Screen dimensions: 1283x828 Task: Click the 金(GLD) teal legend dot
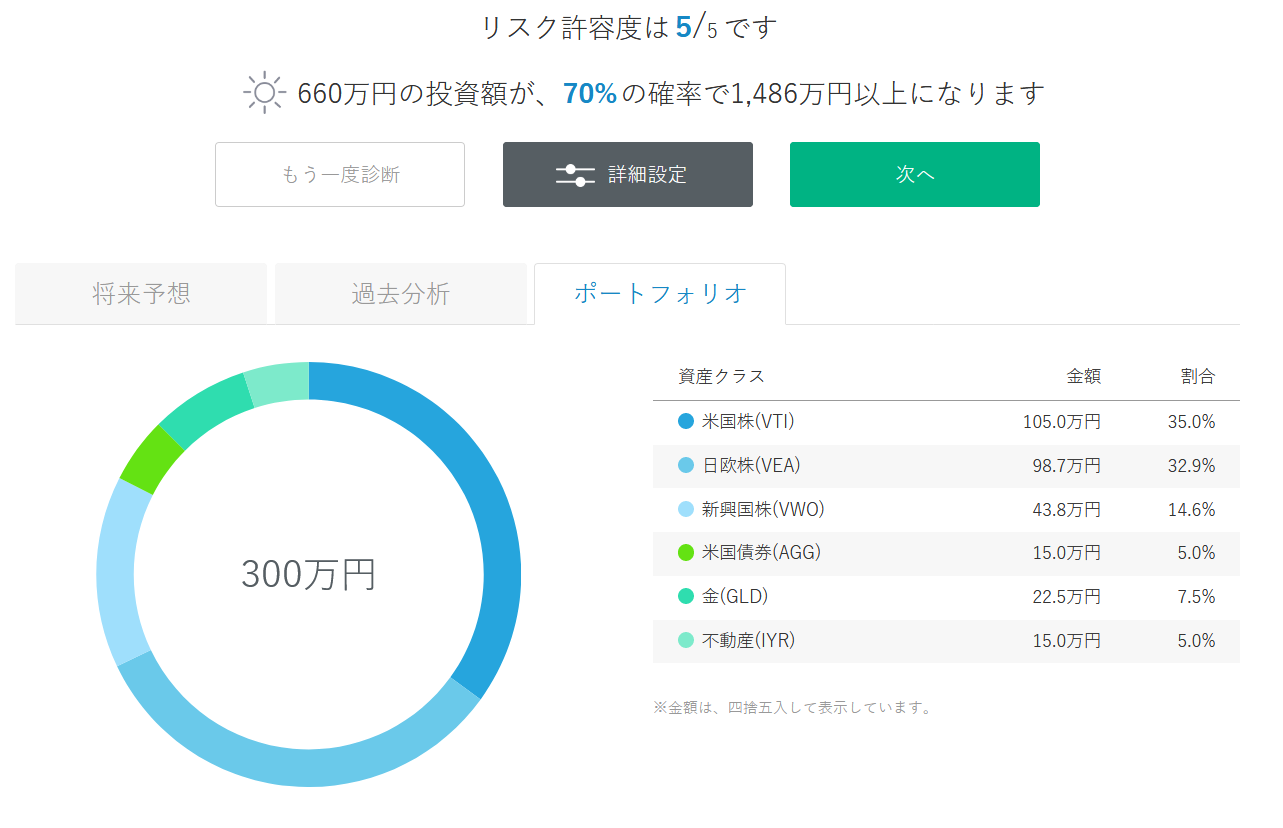(685, 597)
